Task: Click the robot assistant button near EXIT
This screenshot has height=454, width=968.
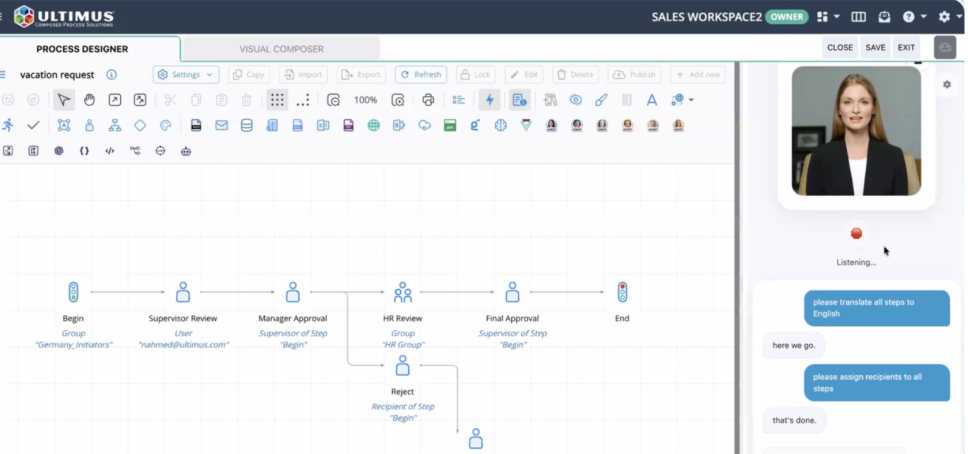Action: click(x=945, y=48)
